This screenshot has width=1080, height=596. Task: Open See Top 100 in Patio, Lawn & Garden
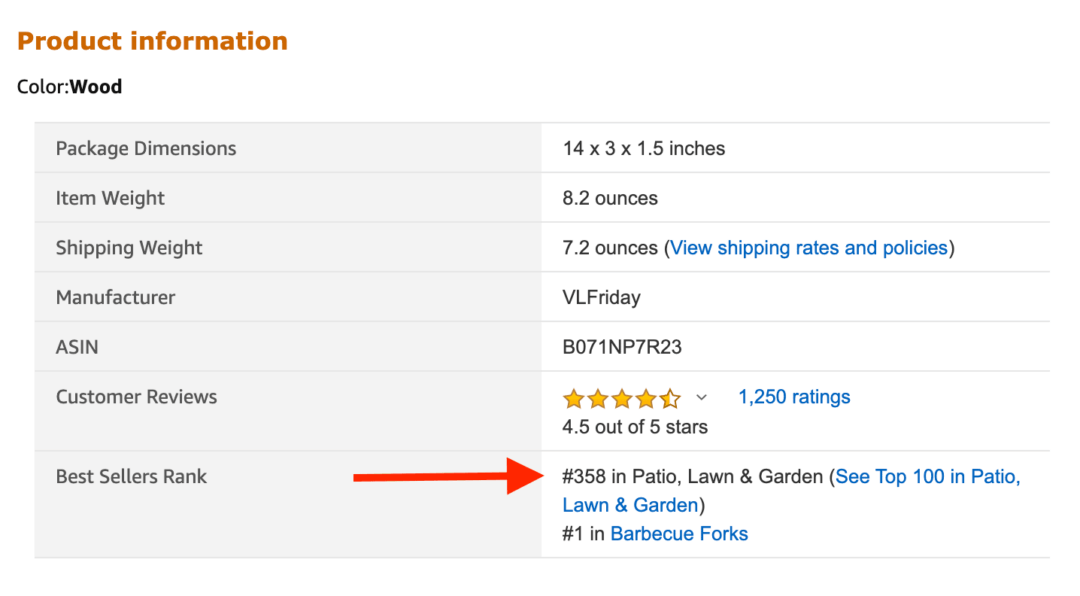[x=928, y=477]
